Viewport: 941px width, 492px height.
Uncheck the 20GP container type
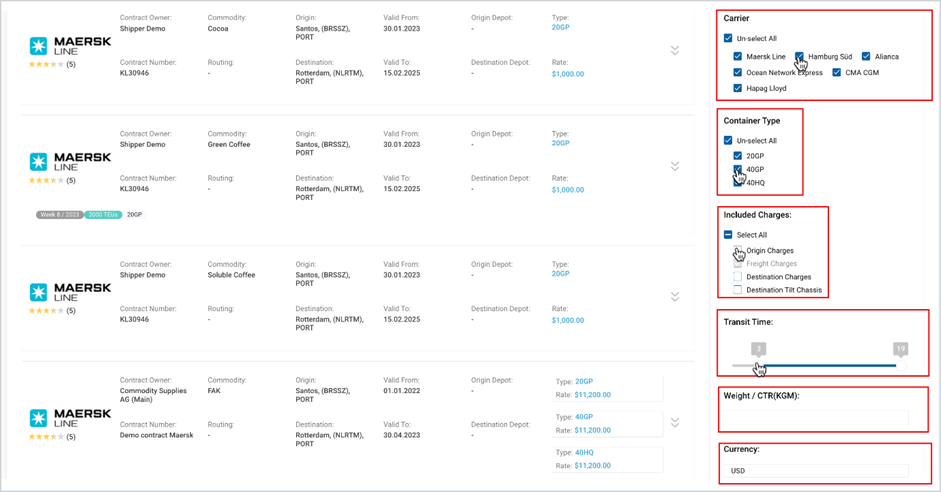738,156
